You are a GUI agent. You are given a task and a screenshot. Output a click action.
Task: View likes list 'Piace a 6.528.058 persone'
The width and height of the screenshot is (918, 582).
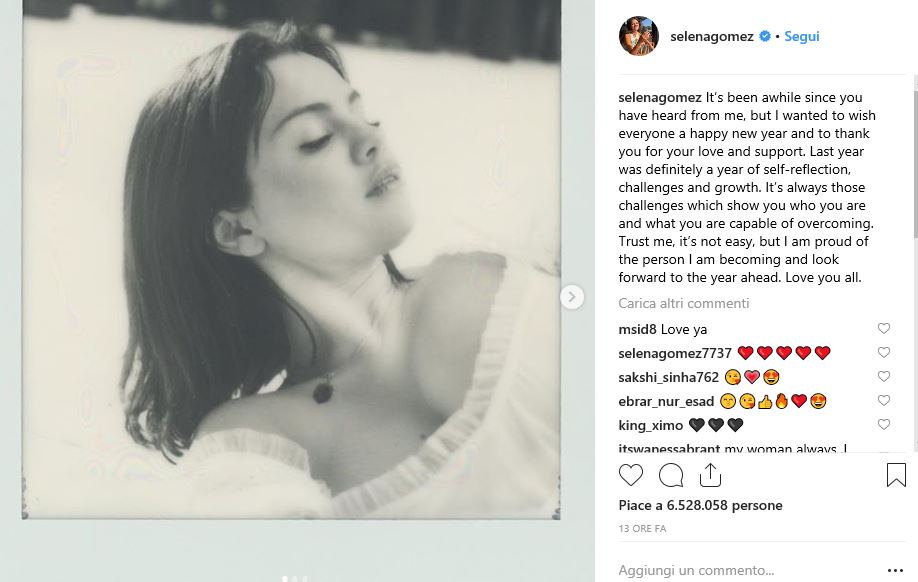[700, 505]
